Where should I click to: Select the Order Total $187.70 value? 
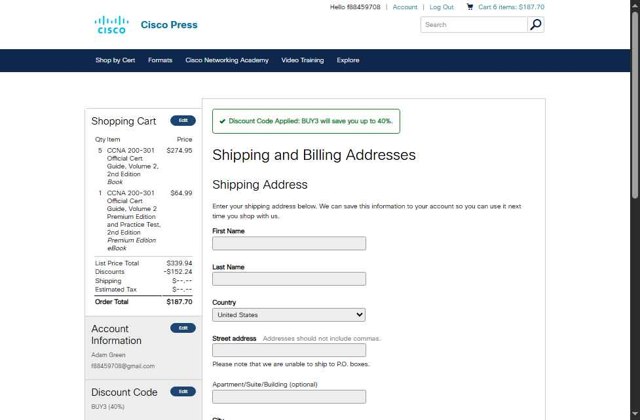click(179, 302)
